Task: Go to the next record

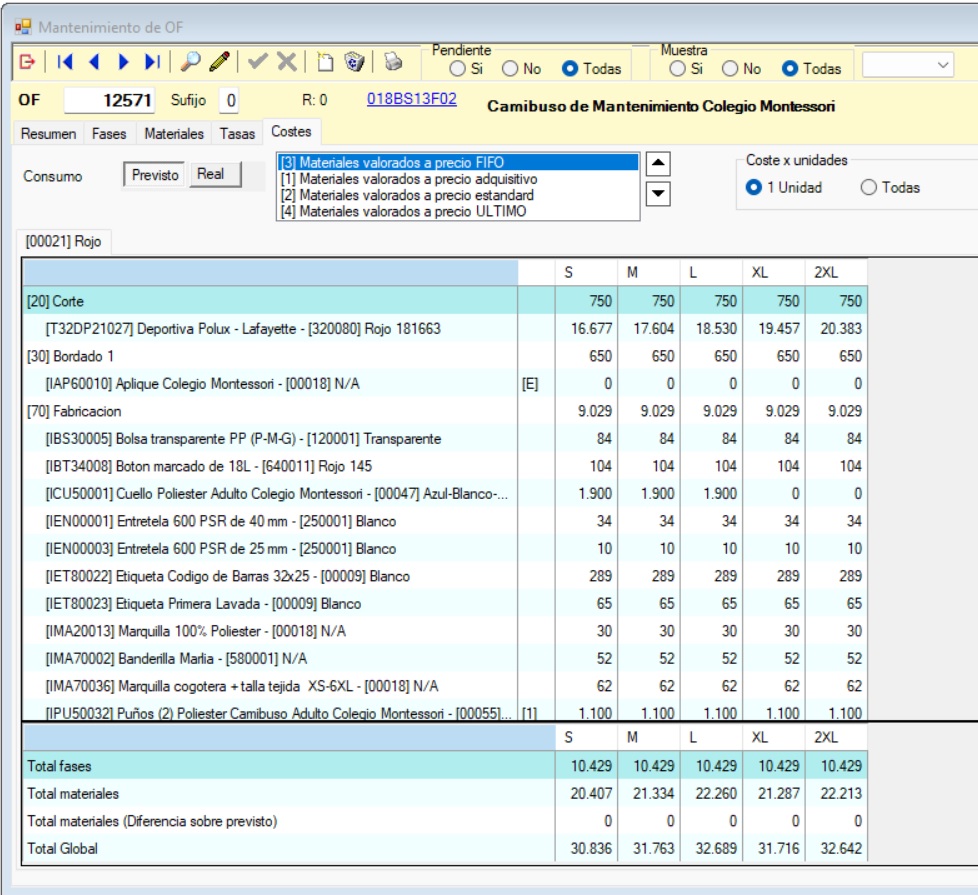Action: click(x=124, y=63)
